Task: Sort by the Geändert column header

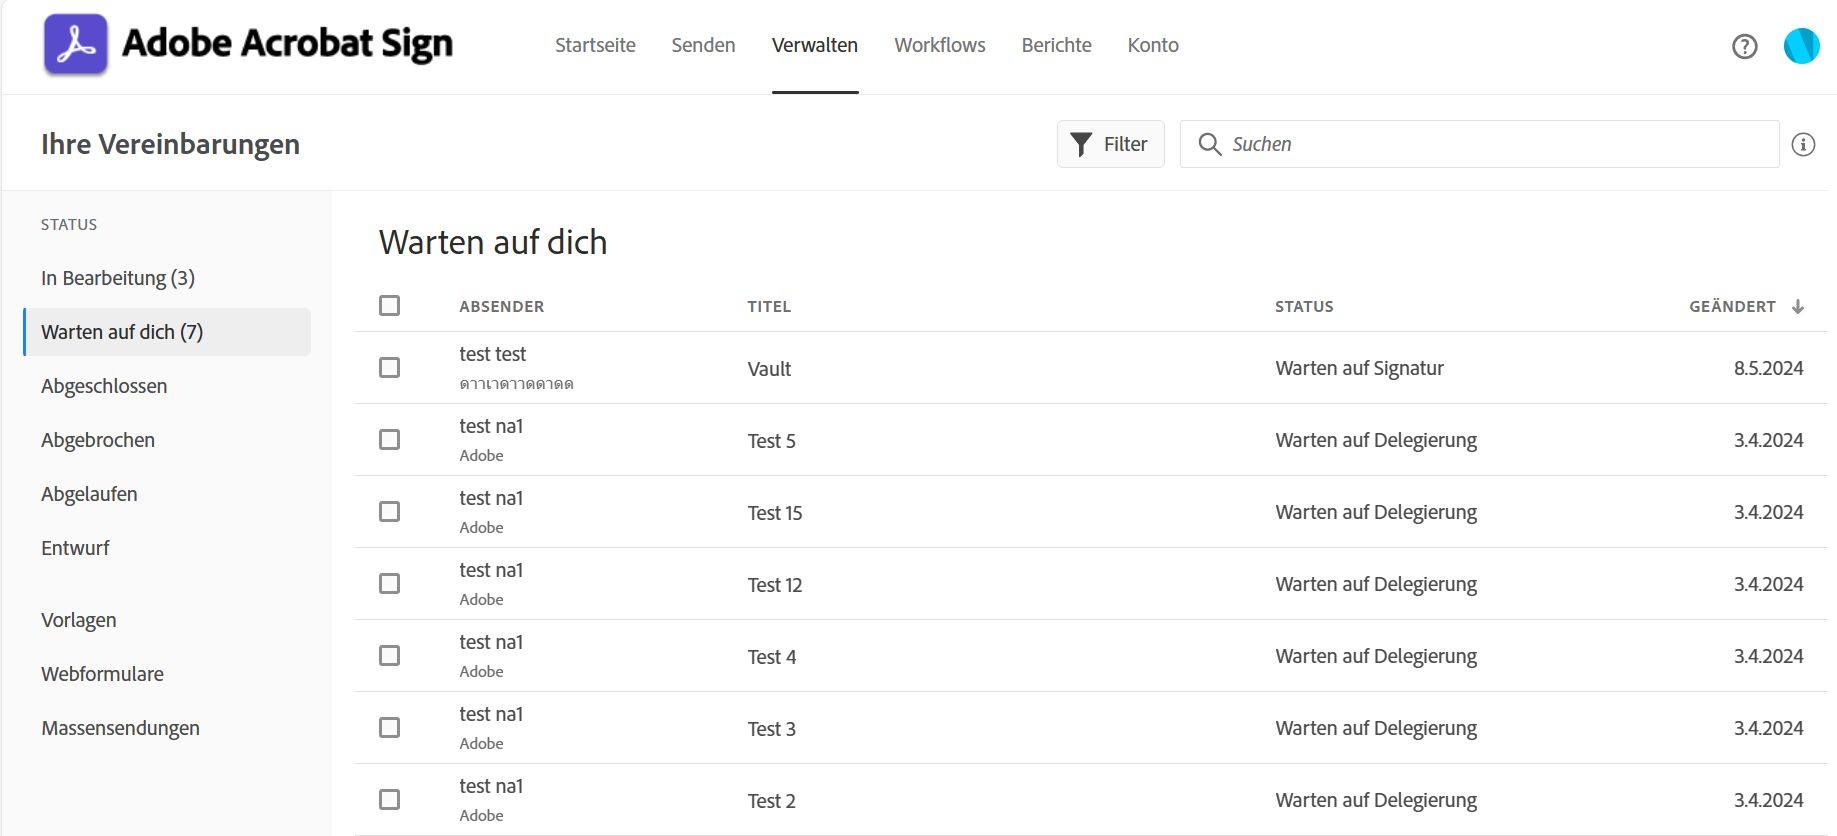Action: [1732, 307]
